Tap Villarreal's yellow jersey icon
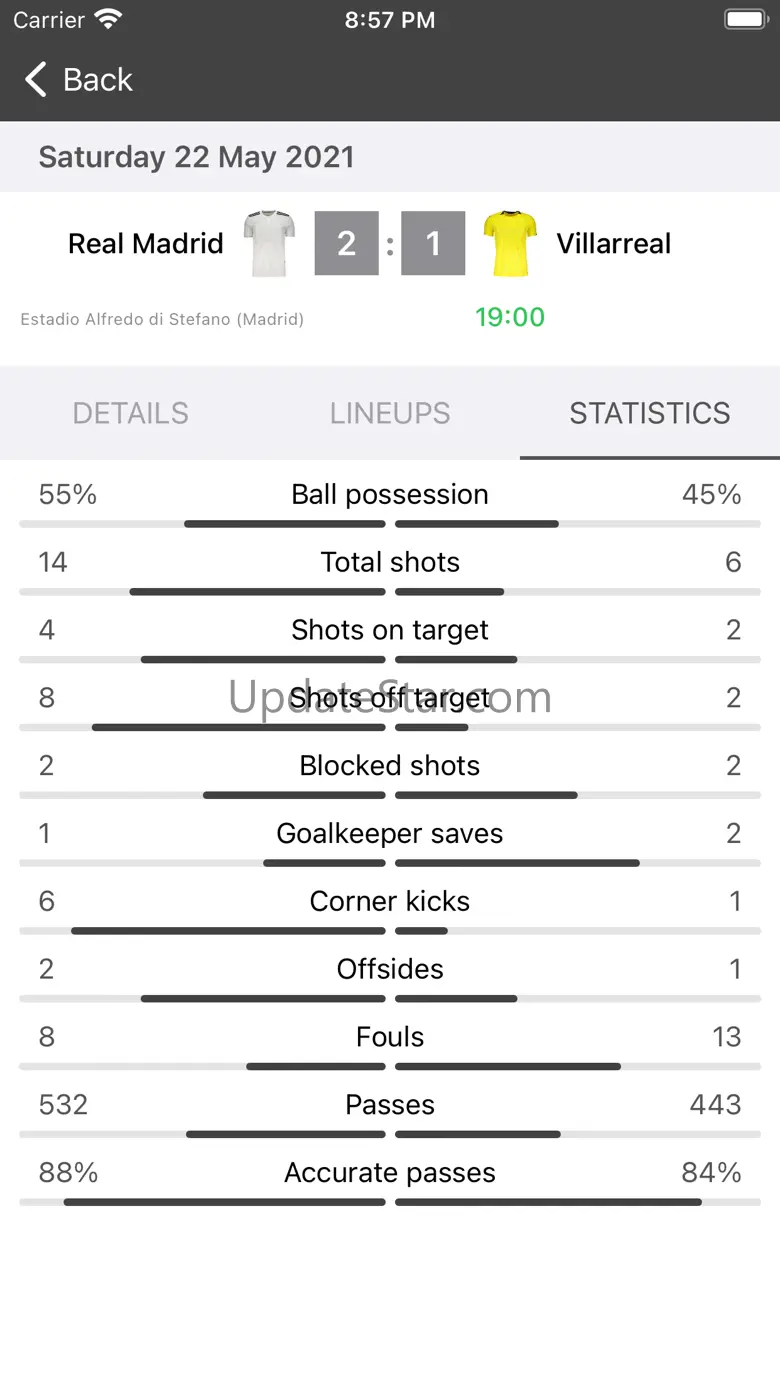The image size is (780, 1387). coord(510,243)
